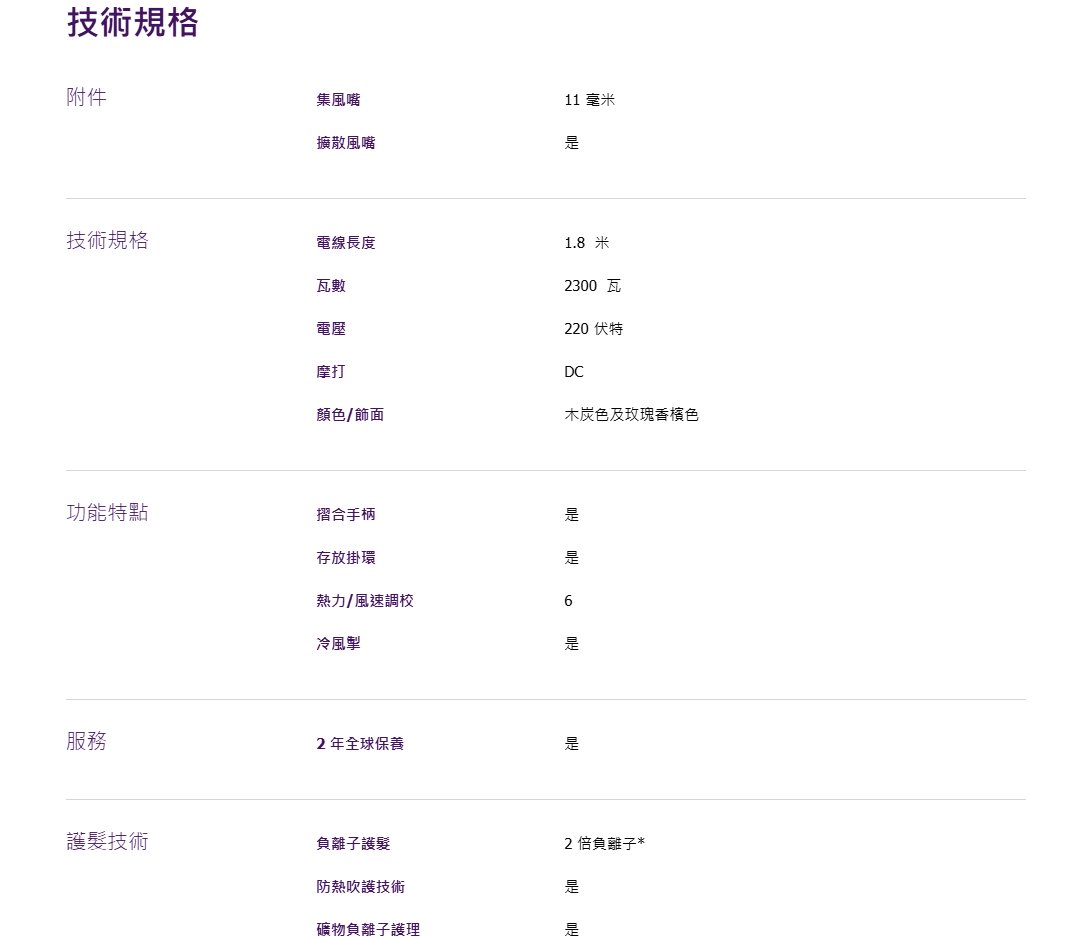1091x939 pixels.
Task: Click the 冷風掣 feature label
Action: [338, 644]
